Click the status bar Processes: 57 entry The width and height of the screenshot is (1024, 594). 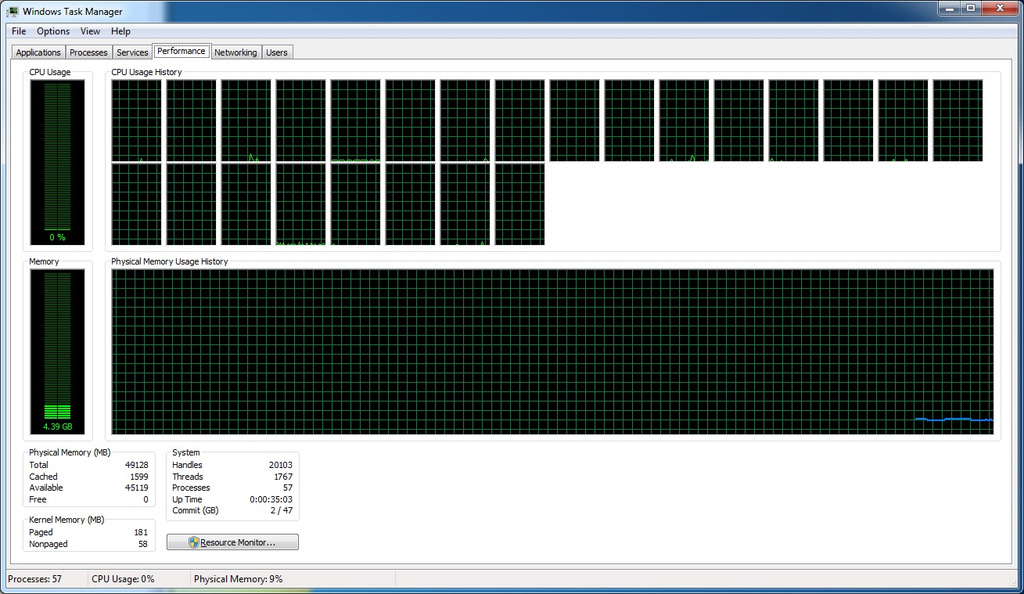click(x=35, y=579)
